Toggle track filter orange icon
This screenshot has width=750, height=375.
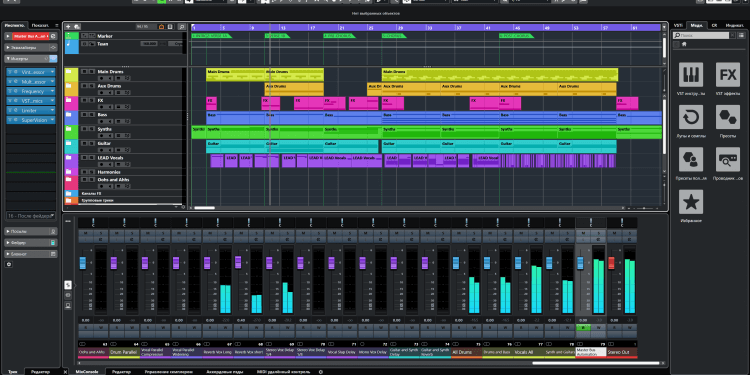(162, 27)
